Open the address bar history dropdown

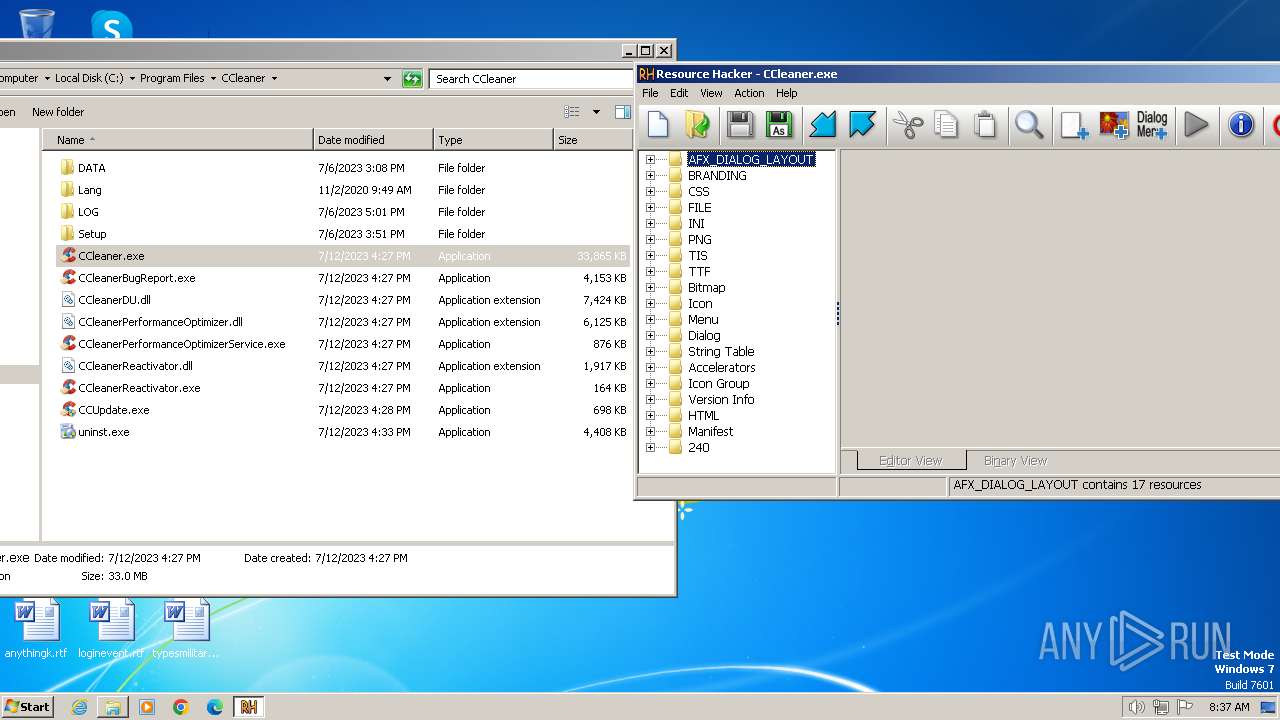388,79
